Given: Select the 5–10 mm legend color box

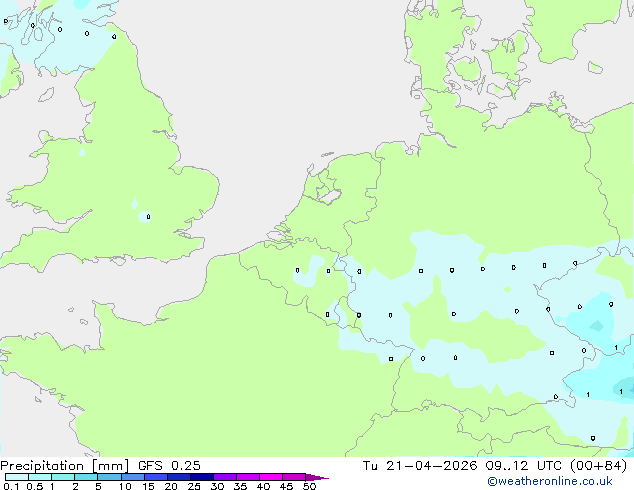Looking at the screenshot, I should click(x=109, y=477).
